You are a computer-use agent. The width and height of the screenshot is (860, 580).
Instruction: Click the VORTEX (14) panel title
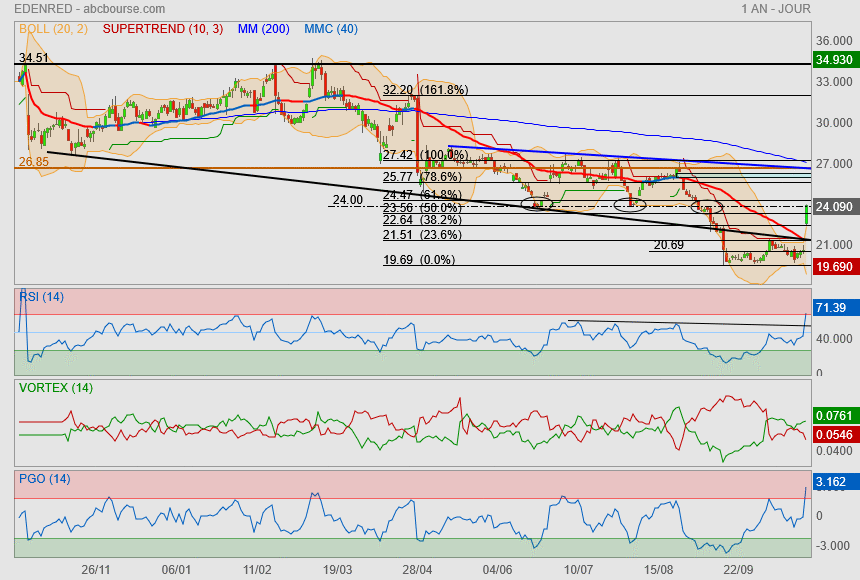coord(55,387)
